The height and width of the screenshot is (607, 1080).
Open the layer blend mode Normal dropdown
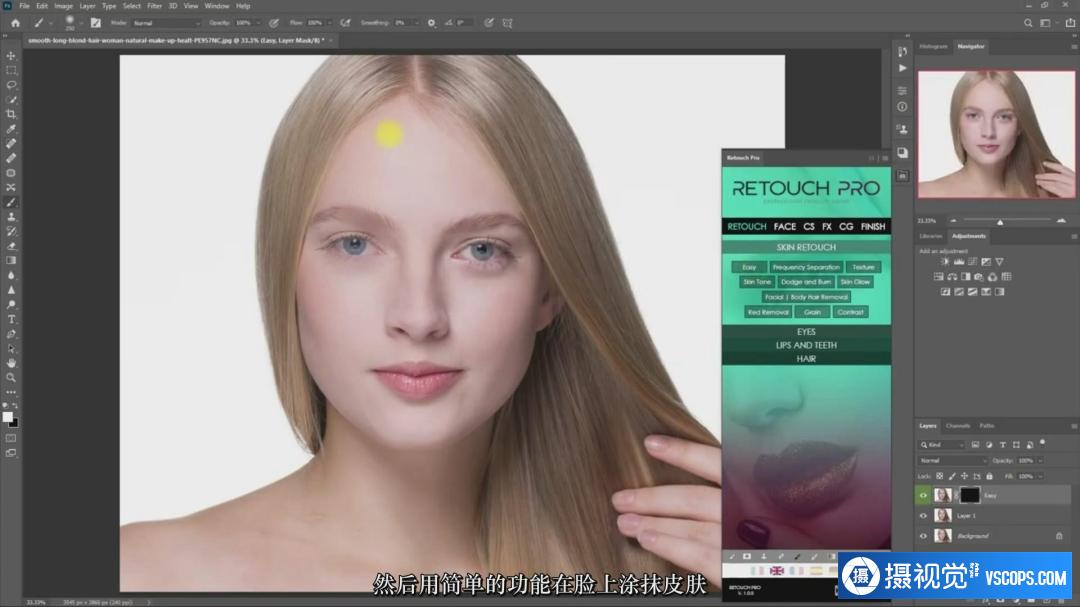pyautogui.click(x=953, y=460)
